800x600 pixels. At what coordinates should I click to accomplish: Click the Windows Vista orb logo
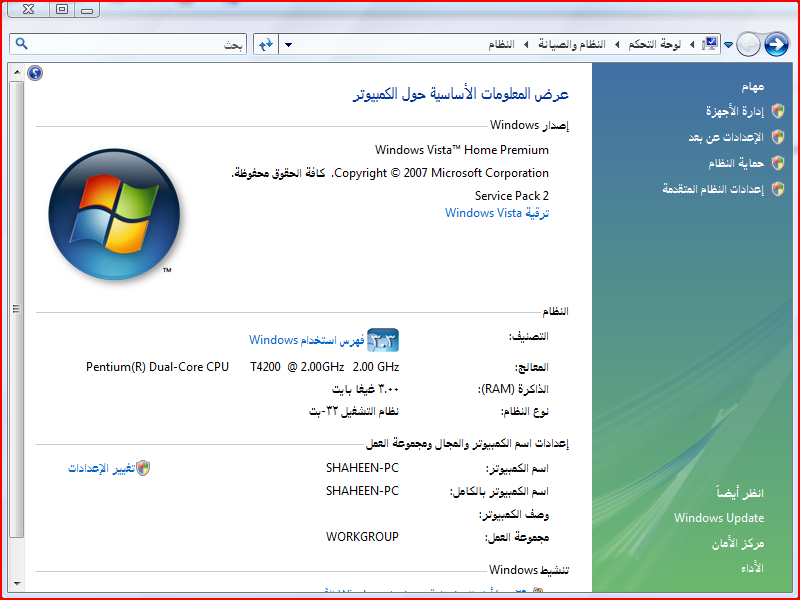114,214
